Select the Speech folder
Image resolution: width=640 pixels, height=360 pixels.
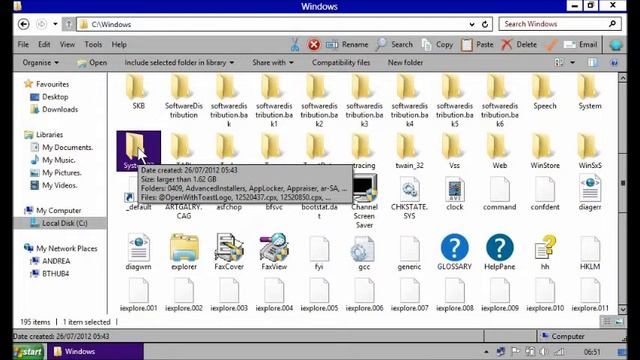(545, 92)
